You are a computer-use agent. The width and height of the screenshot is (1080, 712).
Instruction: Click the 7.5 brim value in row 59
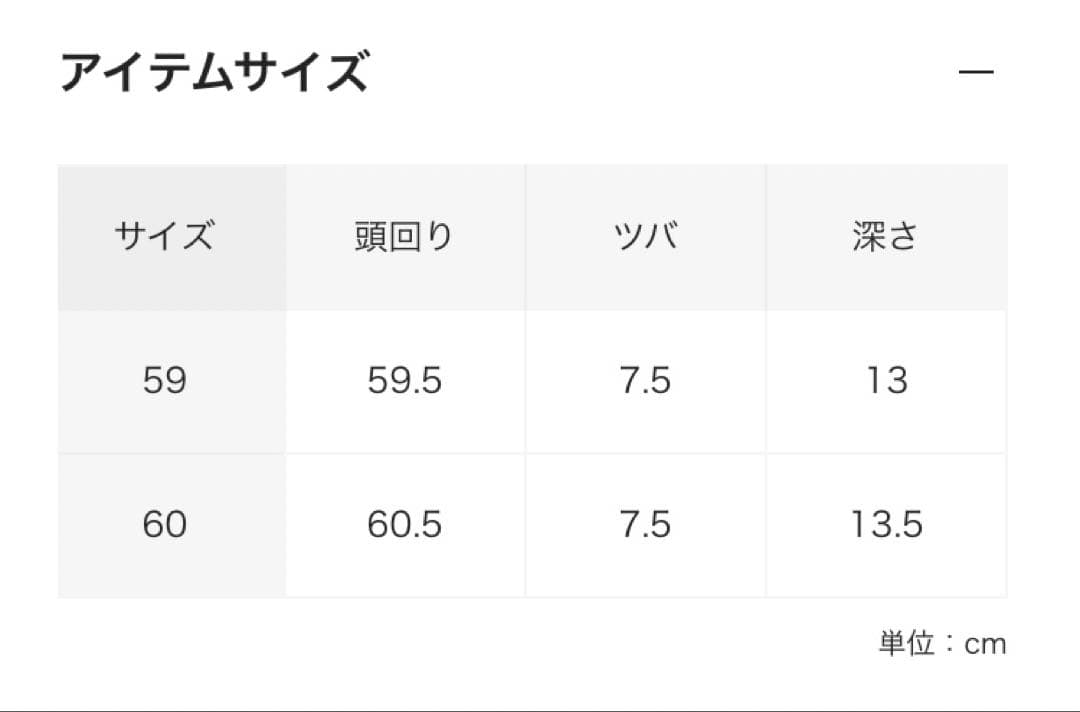pos(645,381)
